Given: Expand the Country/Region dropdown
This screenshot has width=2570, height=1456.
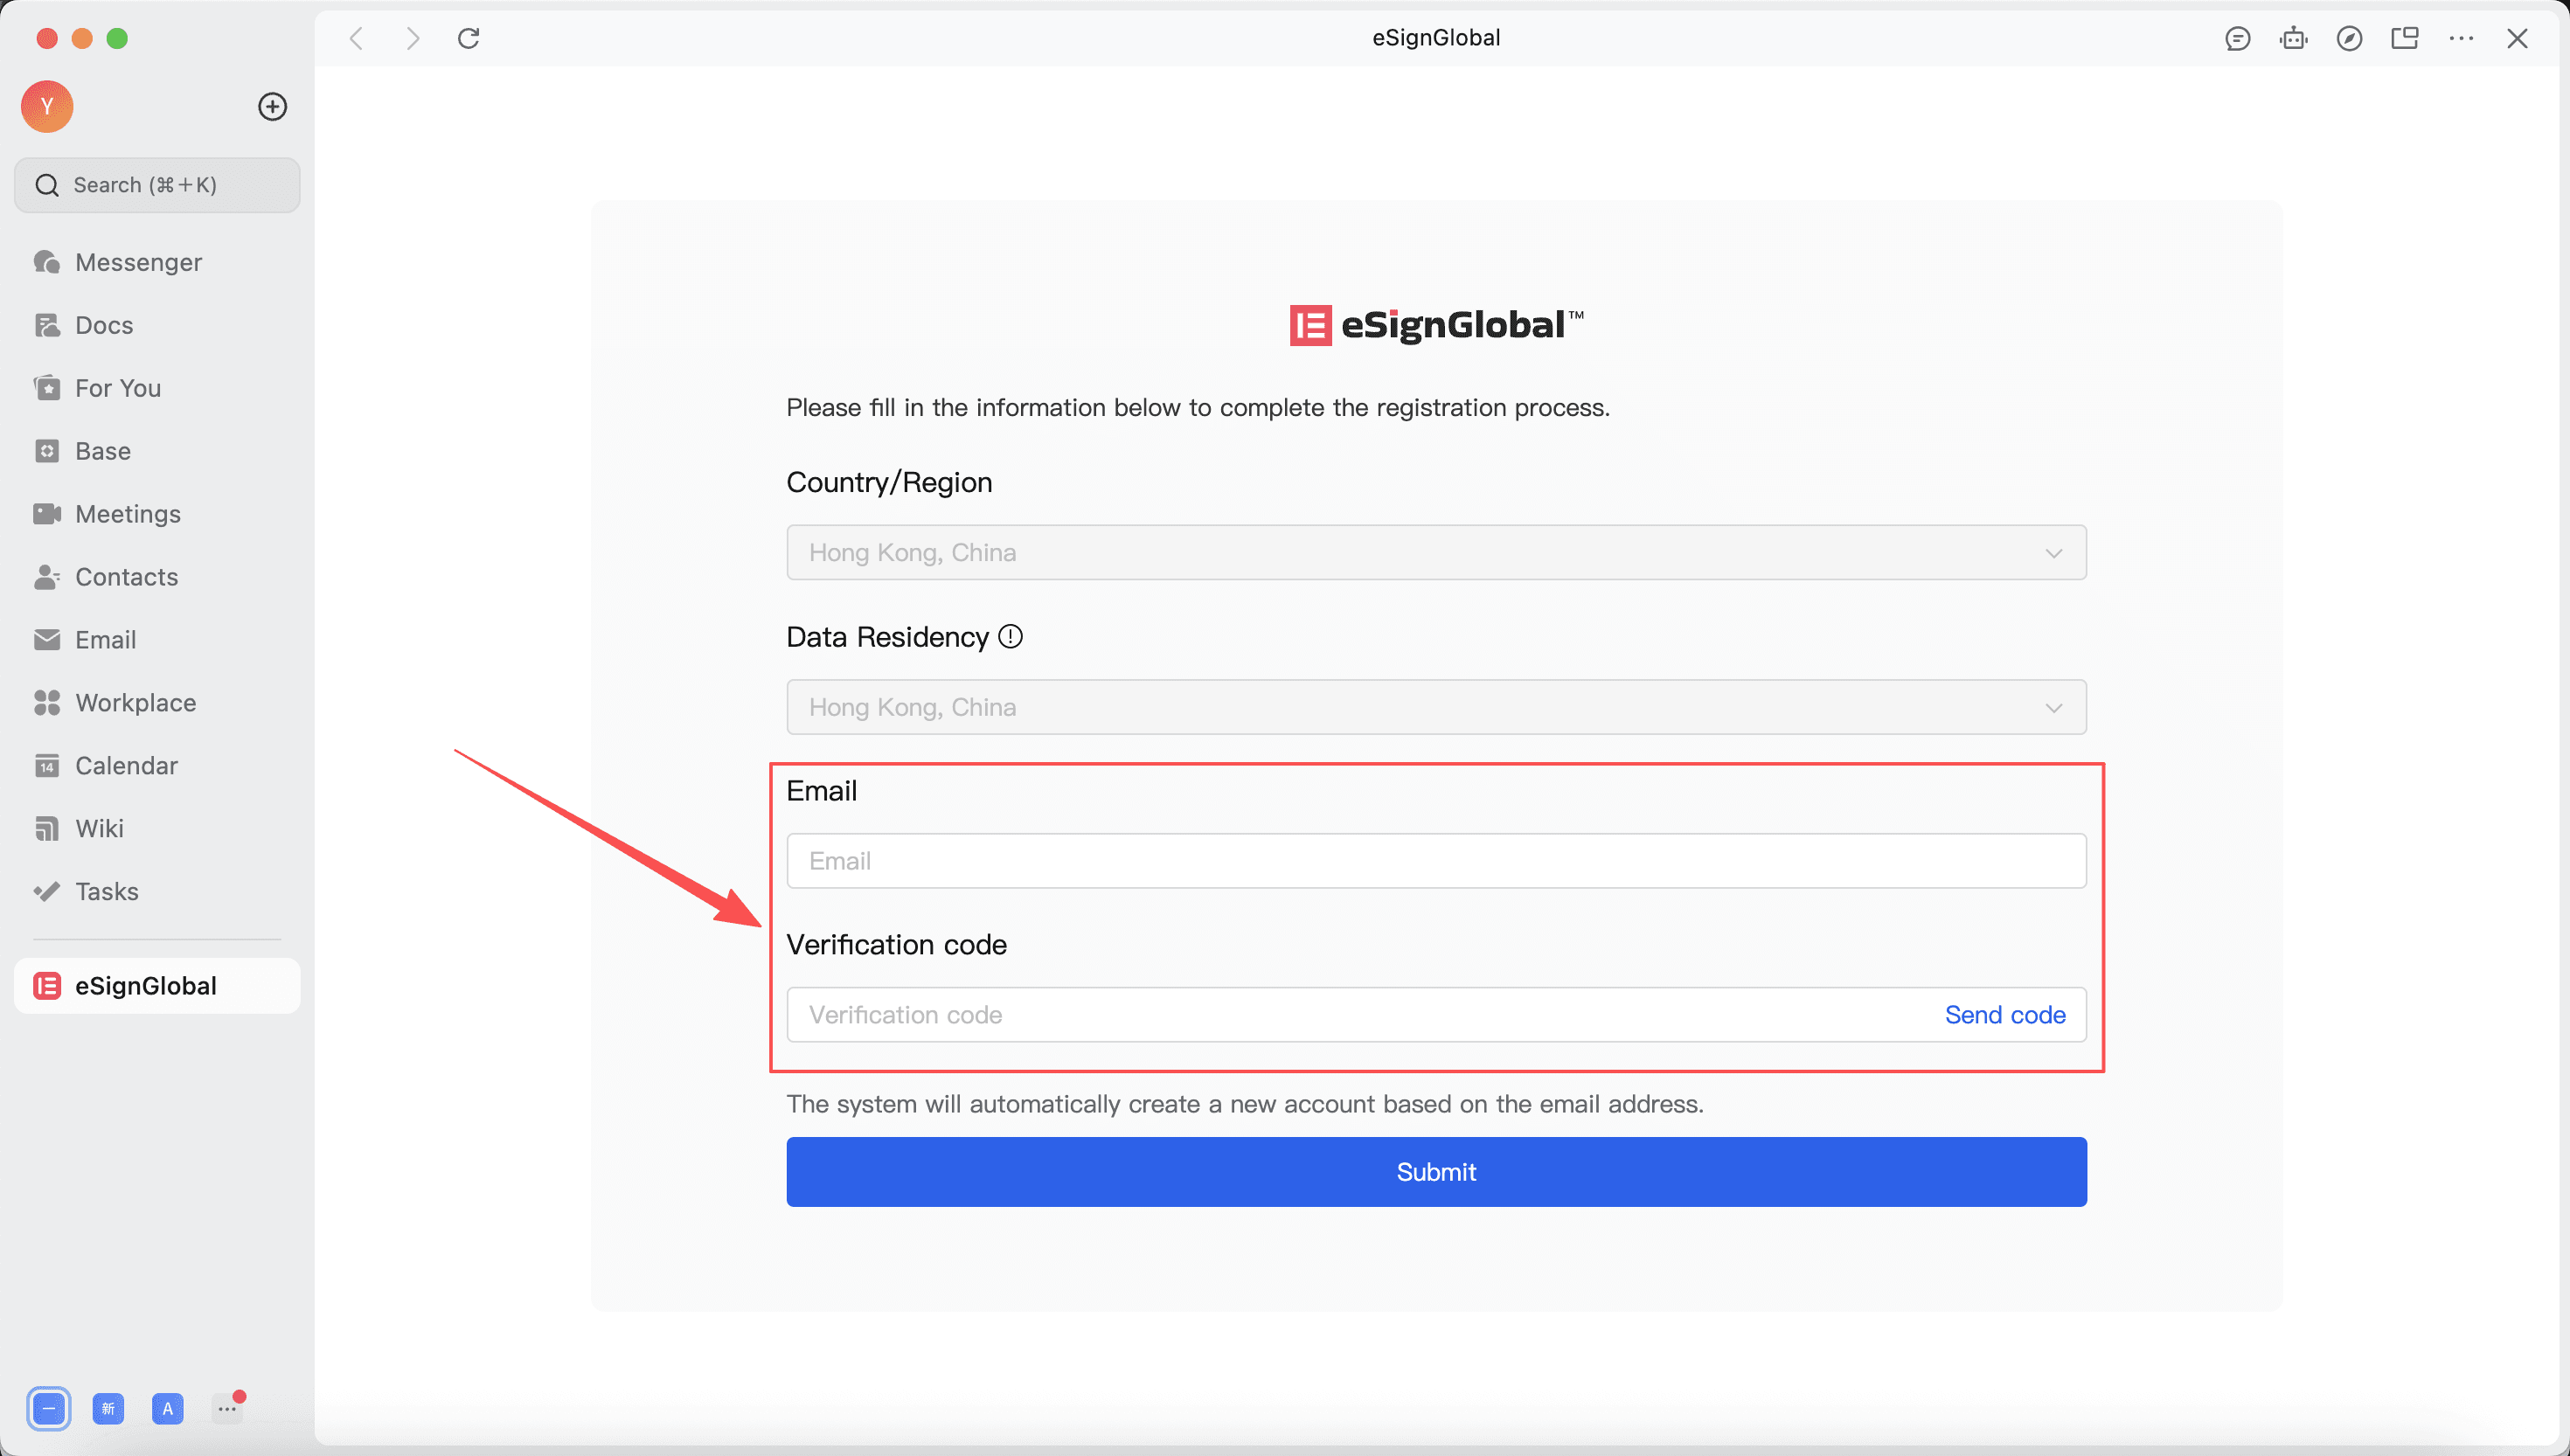Looking at the screenshot, I should 1435,552.
